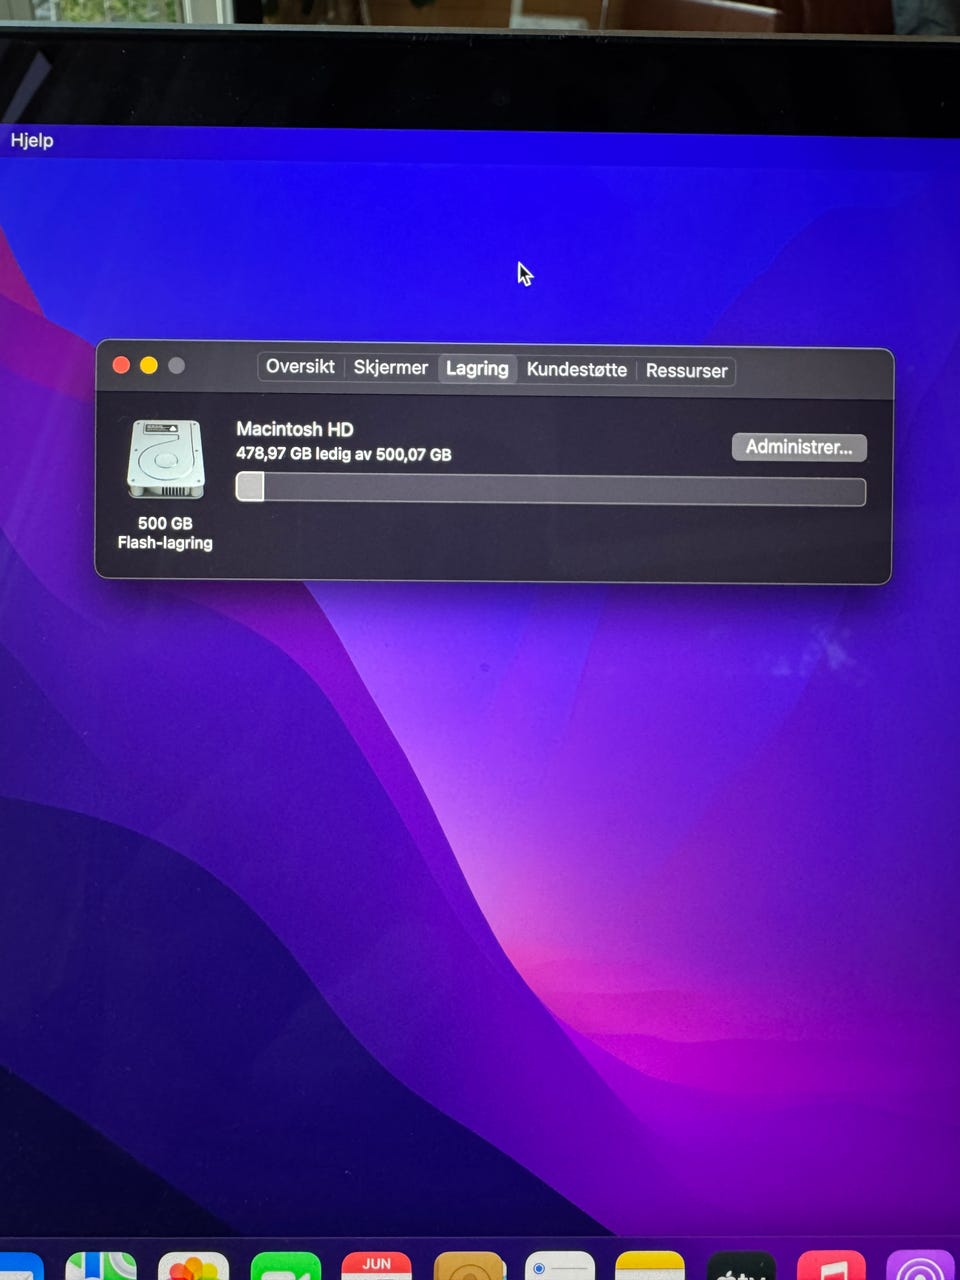Click the Administrer... button
960x1280 pixels.
pyautogui.click(x=799, y=447)
